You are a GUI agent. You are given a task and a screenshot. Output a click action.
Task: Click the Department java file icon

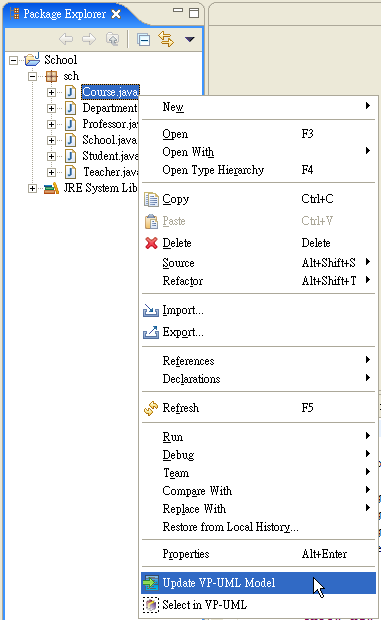pyautogui.click(x=70, y=108)
